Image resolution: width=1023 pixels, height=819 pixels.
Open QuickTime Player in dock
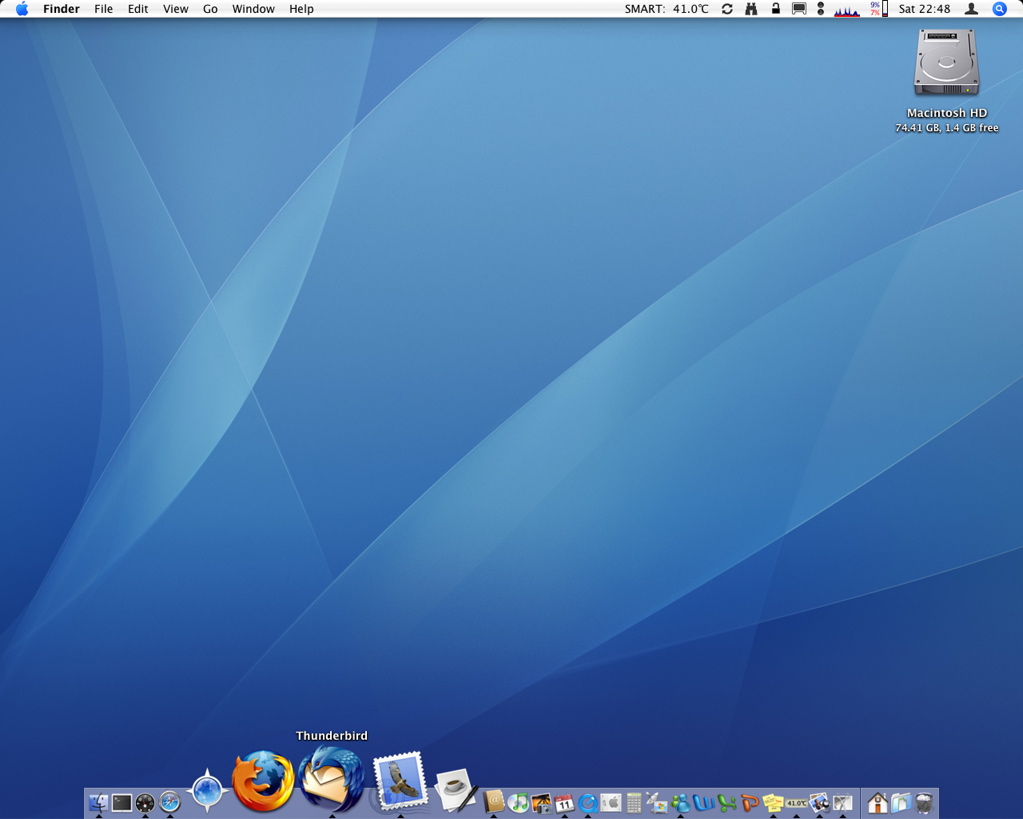coord(588,802)
